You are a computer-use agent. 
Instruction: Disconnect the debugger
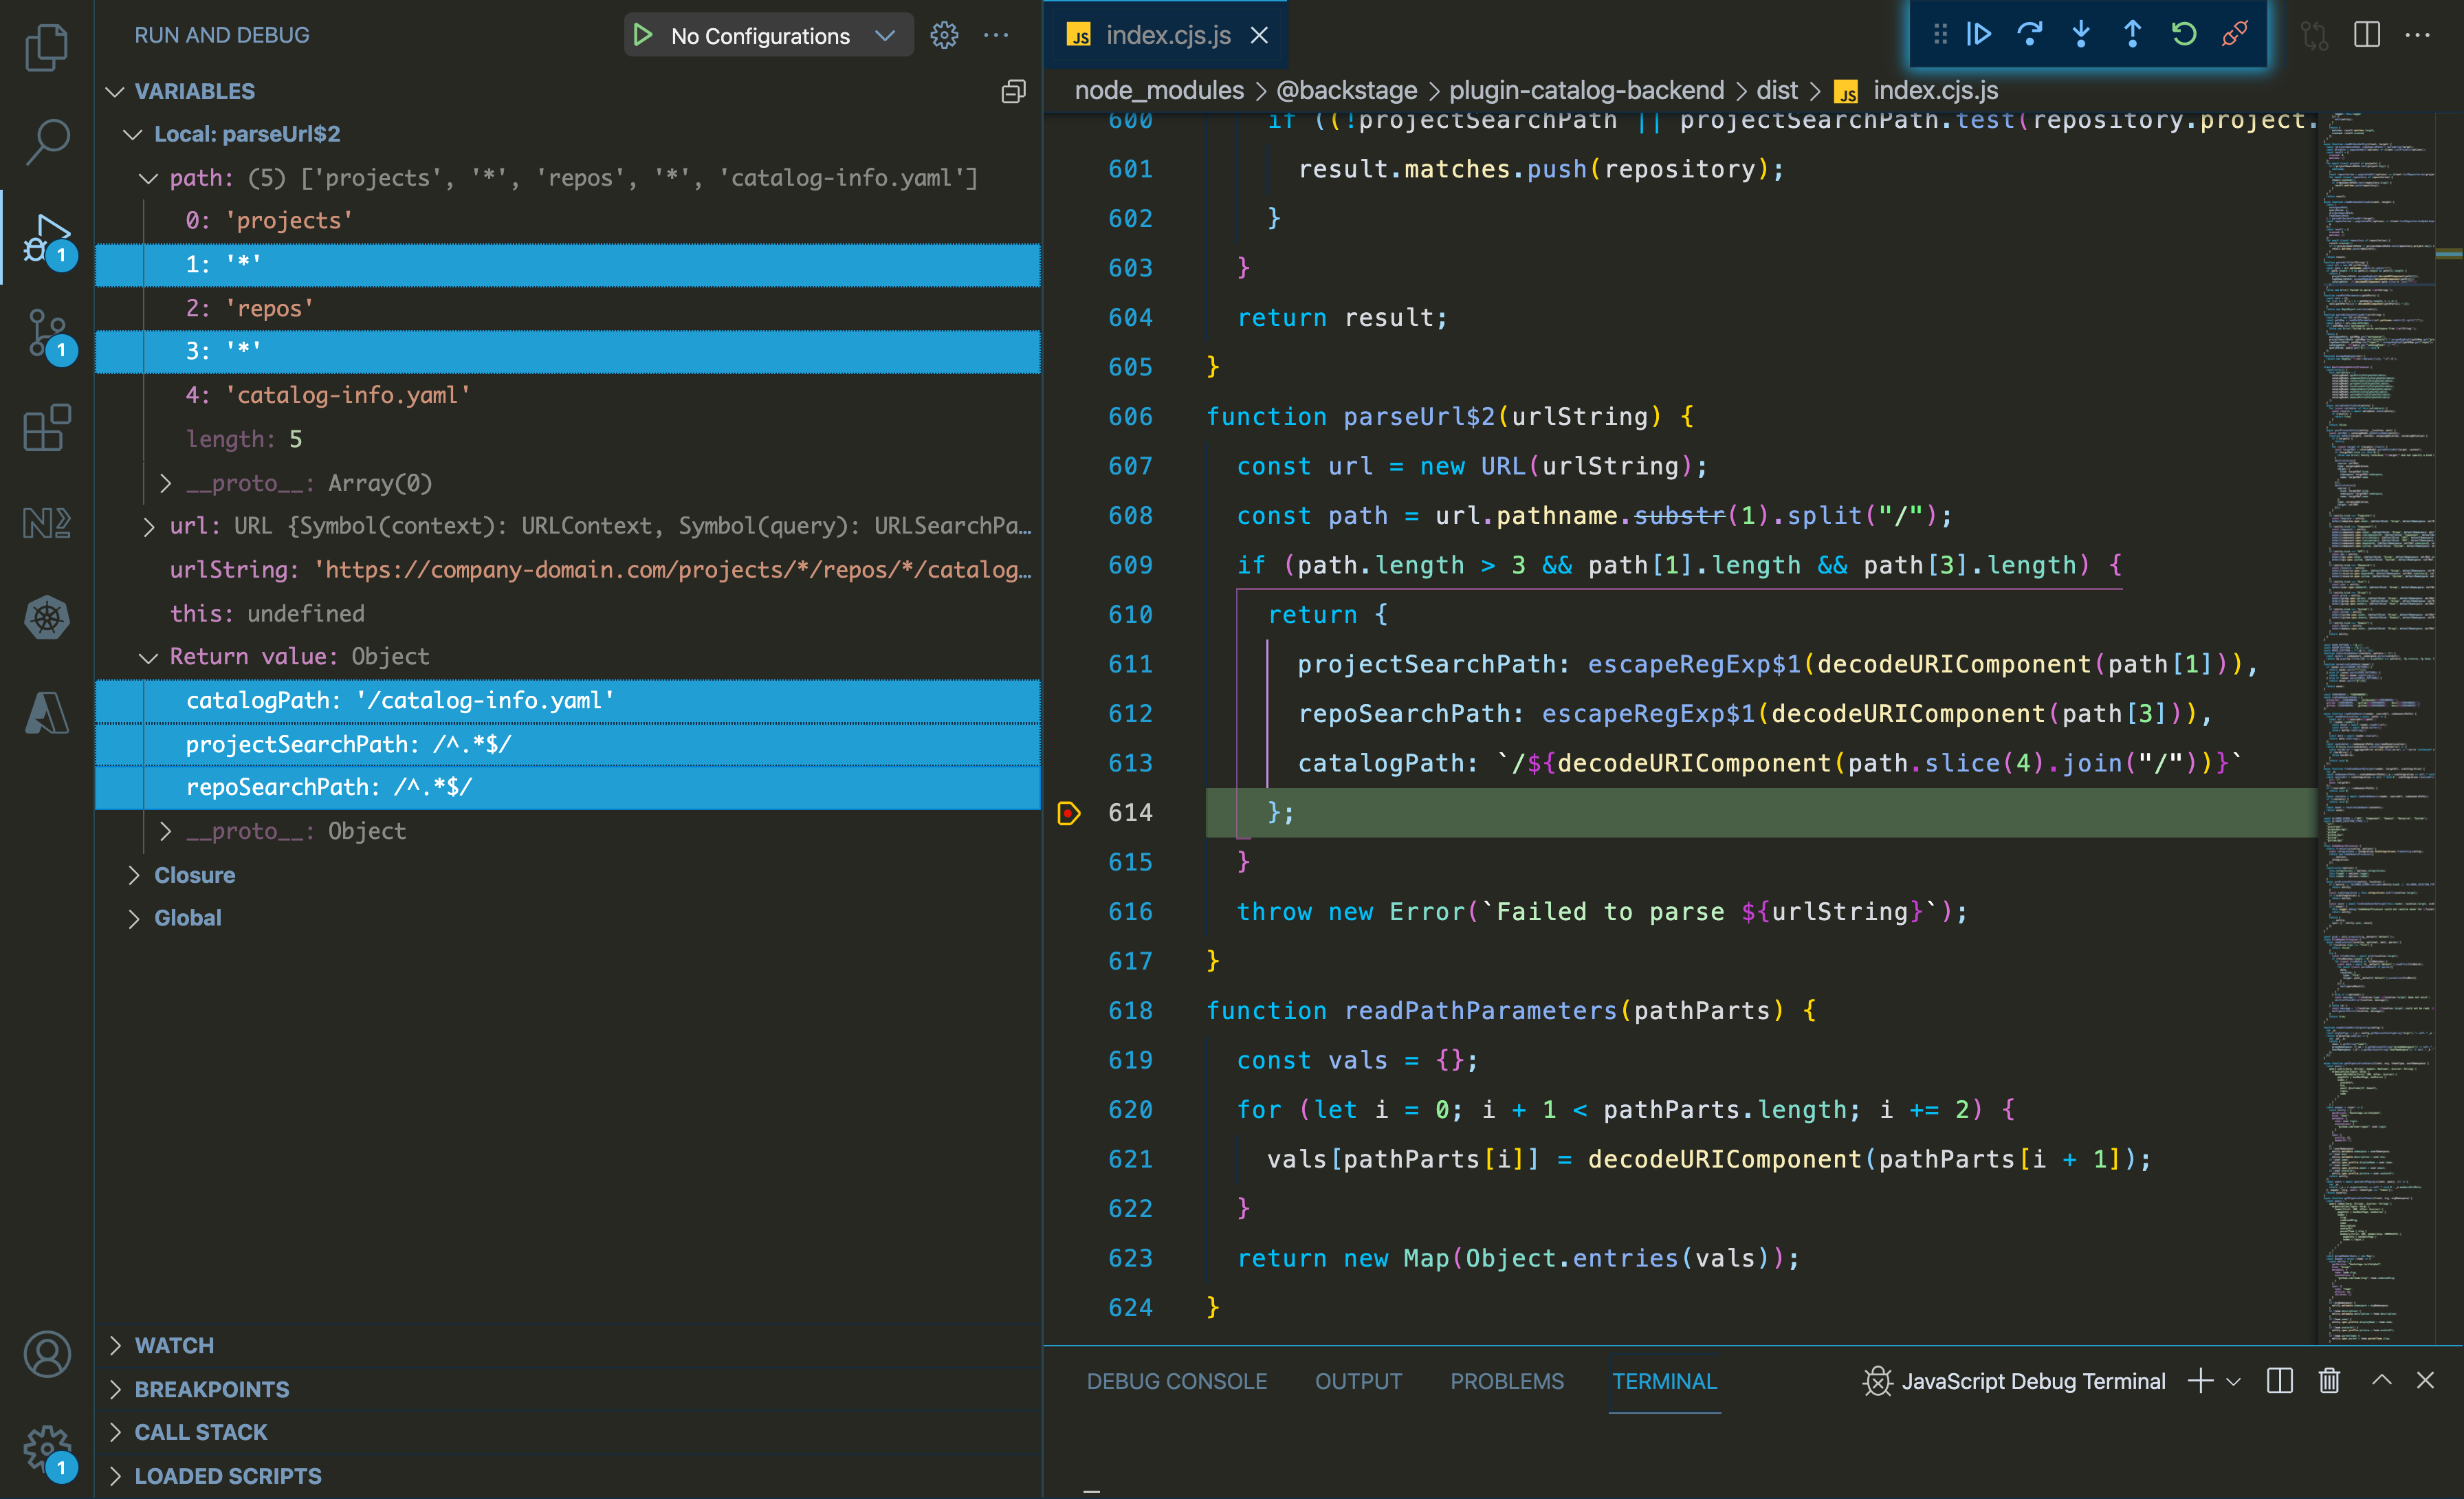[x=2235, y=35]
